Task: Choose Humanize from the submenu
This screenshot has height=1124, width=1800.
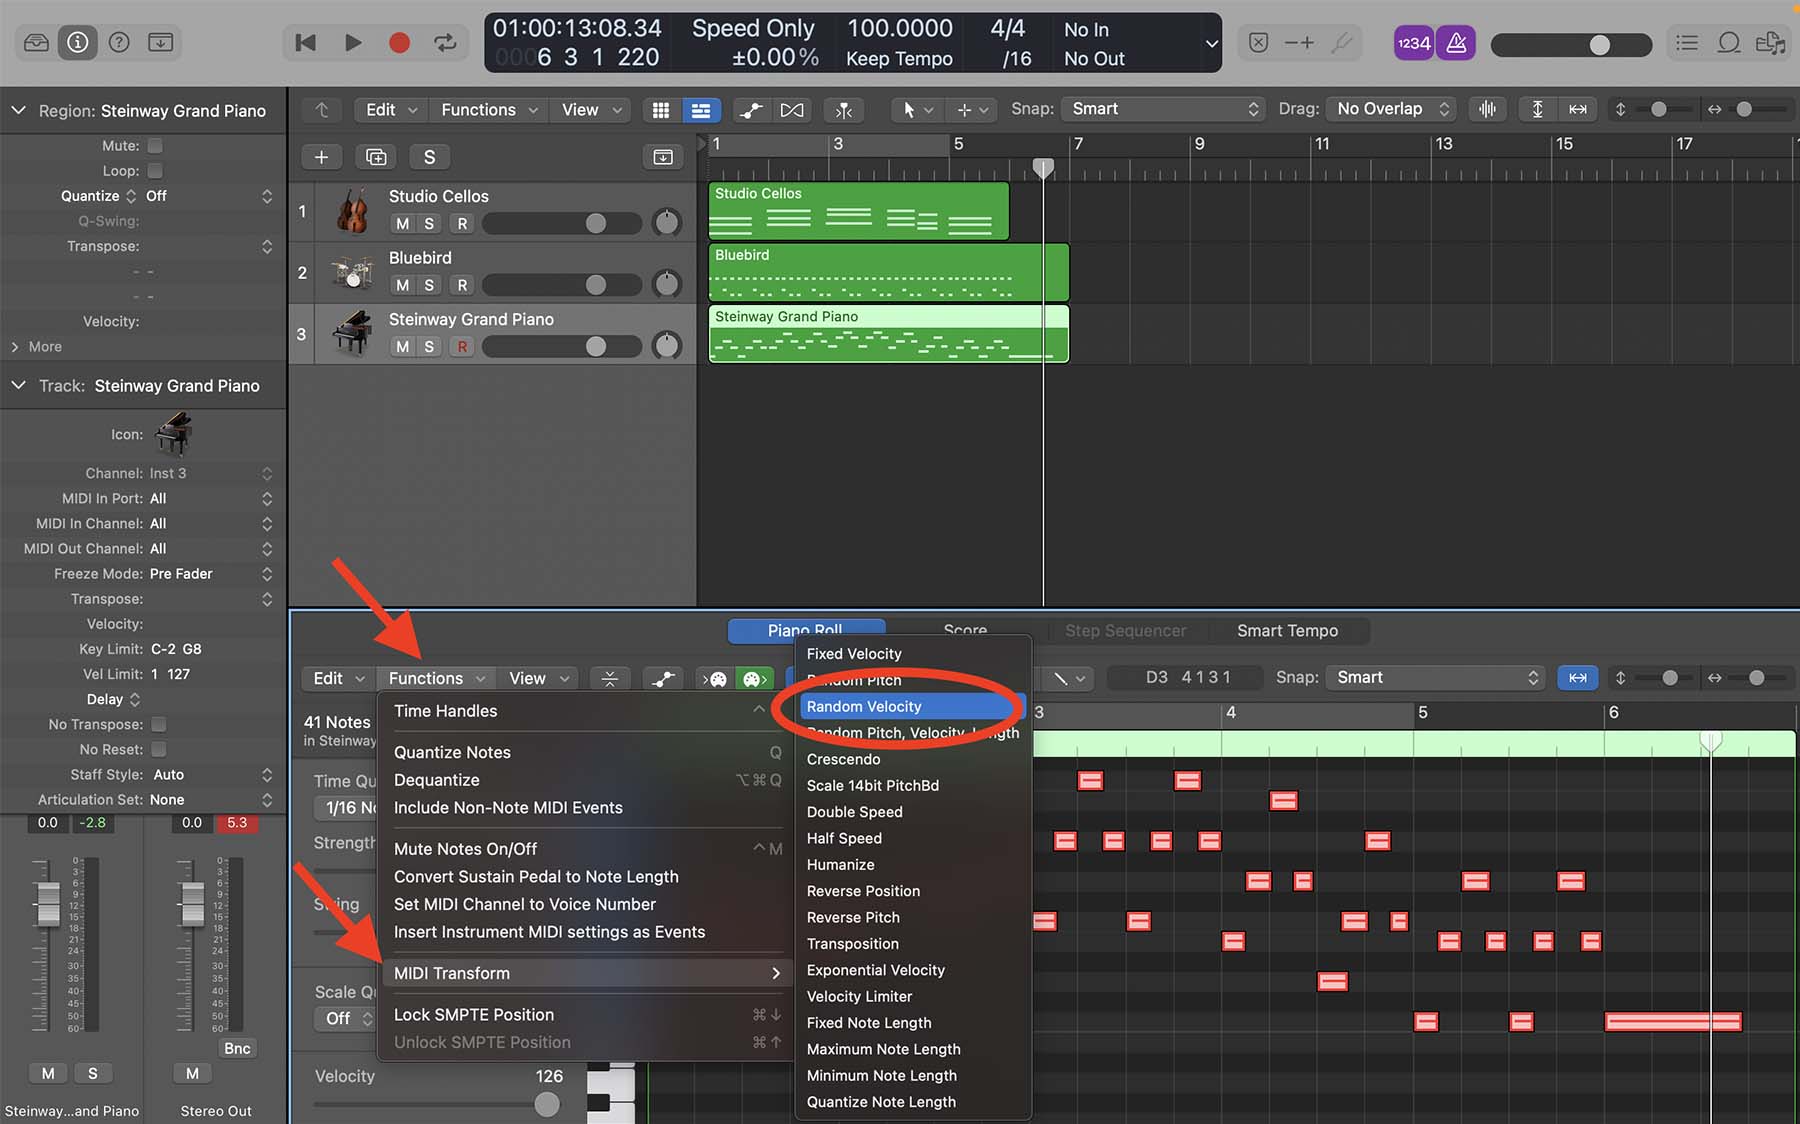Action: [x=912, y=865]
